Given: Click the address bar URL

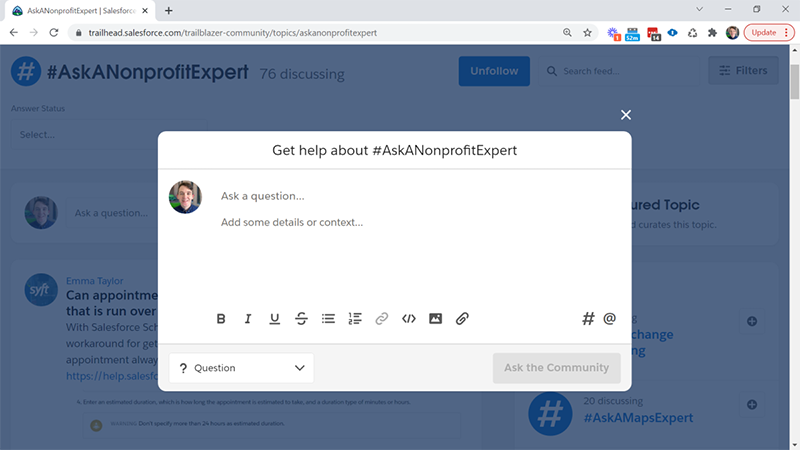Looking at the screenshot, I should (x=233, y=33).
